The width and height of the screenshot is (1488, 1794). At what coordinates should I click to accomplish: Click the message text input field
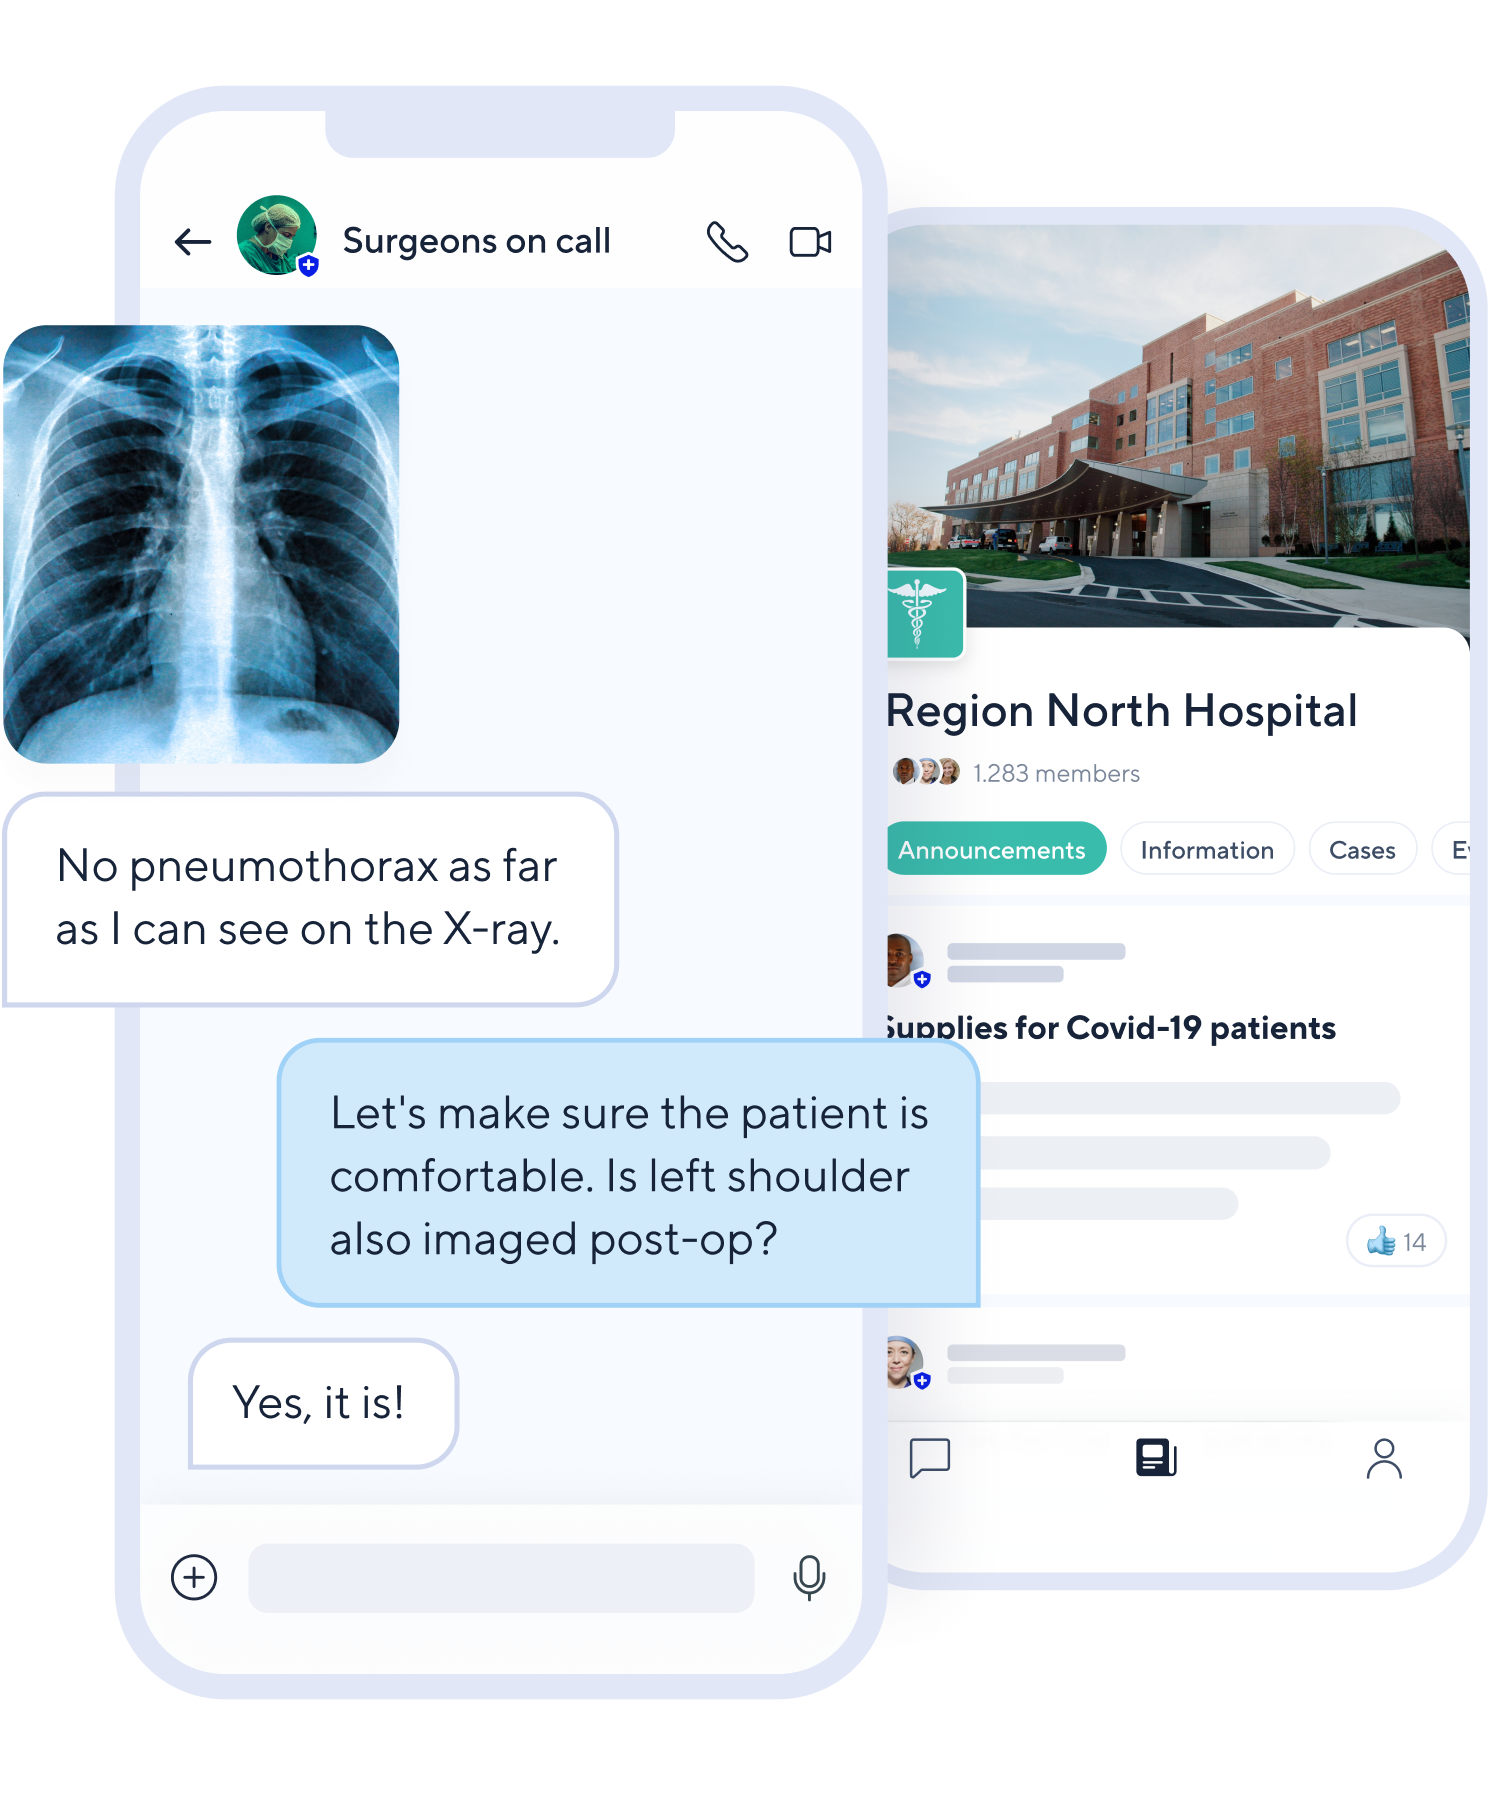(501, 1577)
